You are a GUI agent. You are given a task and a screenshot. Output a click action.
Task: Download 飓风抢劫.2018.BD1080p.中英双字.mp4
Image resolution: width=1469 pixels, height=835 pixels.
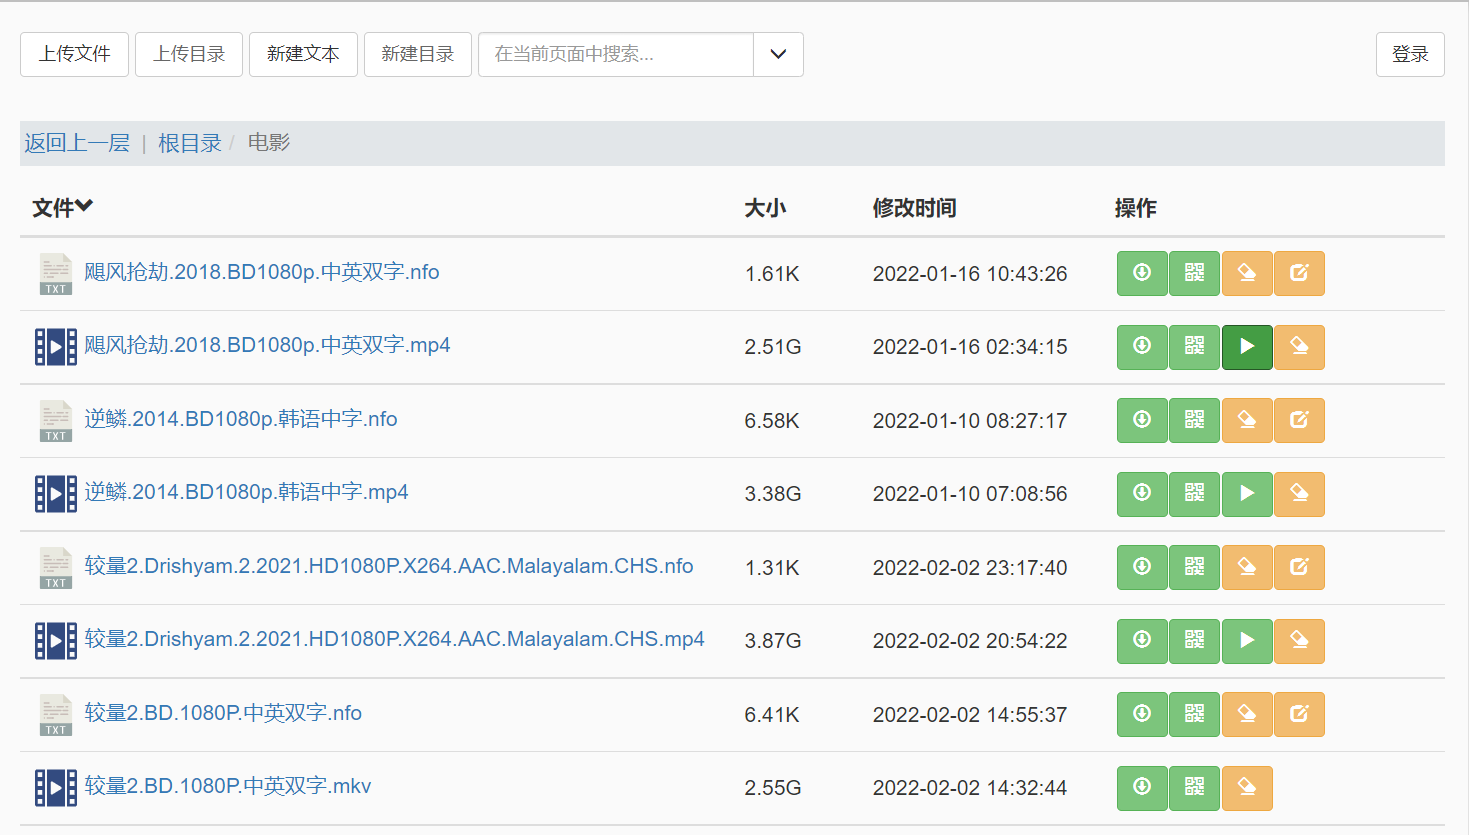[1142, 347]
